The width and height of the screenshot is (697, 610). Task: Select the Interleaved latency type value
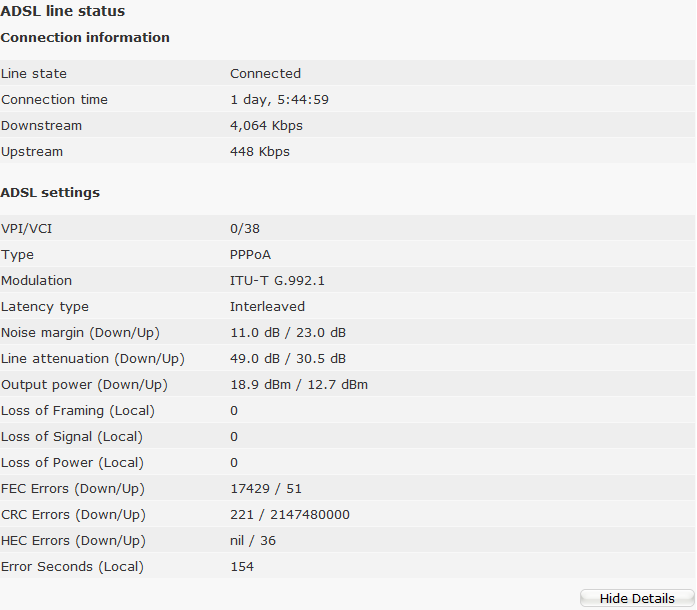click(x=267, y=306)
